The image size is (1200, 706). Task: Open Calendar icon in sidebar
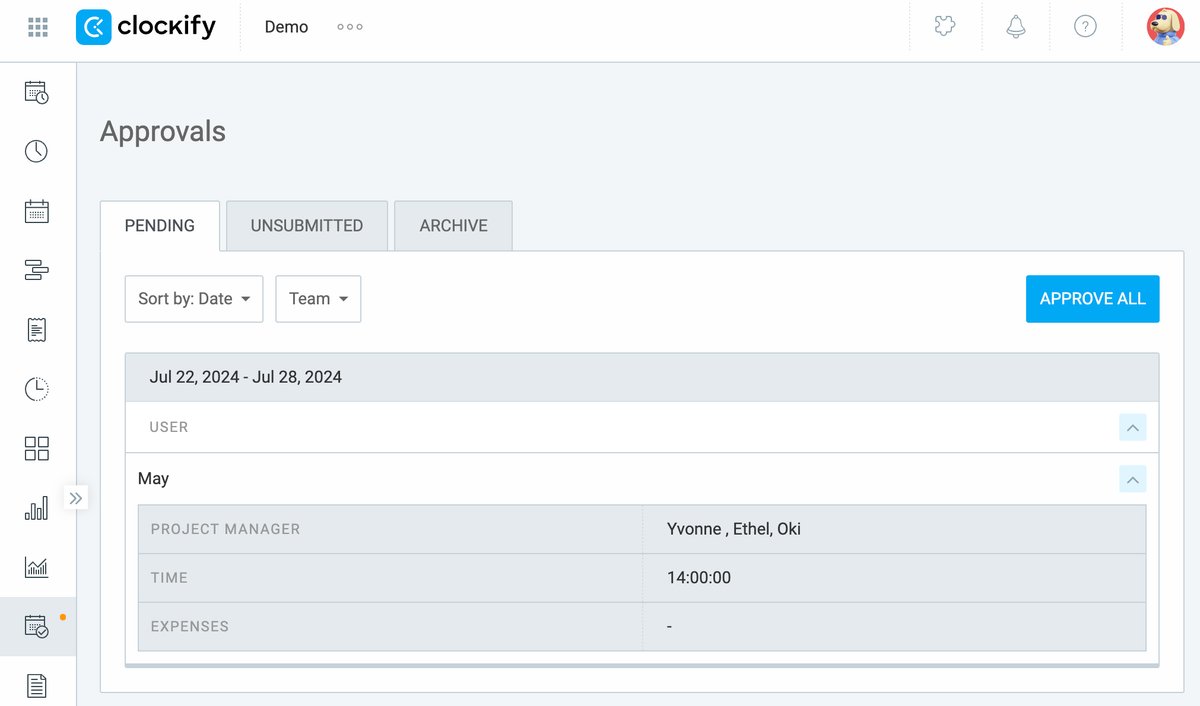pos(37,211)
